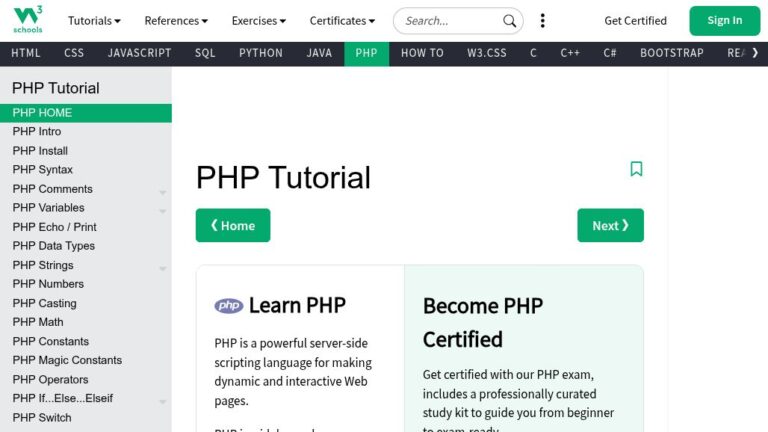Screen dimensions: 768x432
Task: Select PHP HOME in the sidebar
Action: [x=86, y=113]
